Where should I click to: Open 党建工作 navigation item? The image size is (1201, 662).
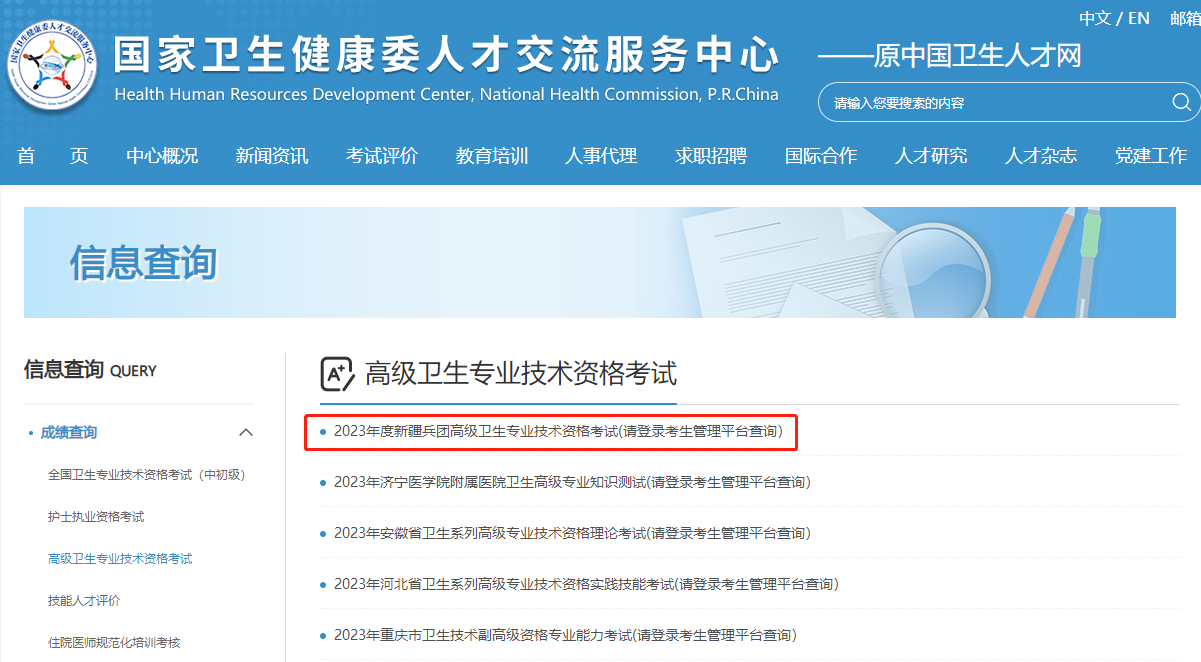(x=1151, y=155)
